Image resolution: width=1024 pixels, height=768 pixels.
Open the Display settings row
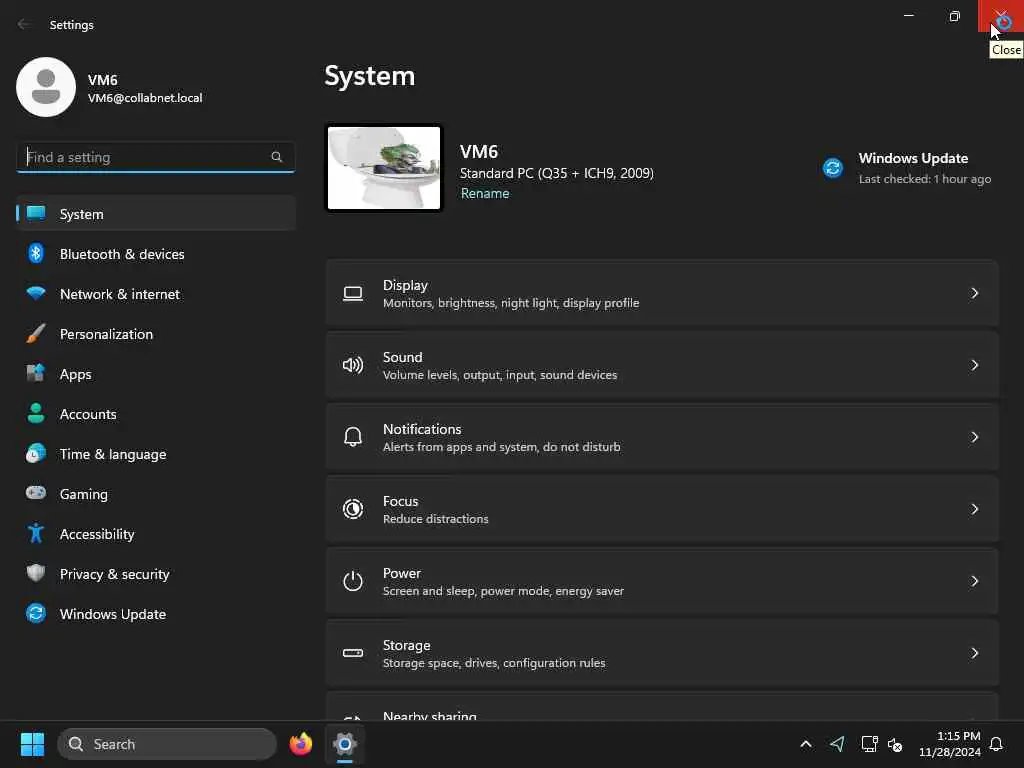click(x=662, y=293)
